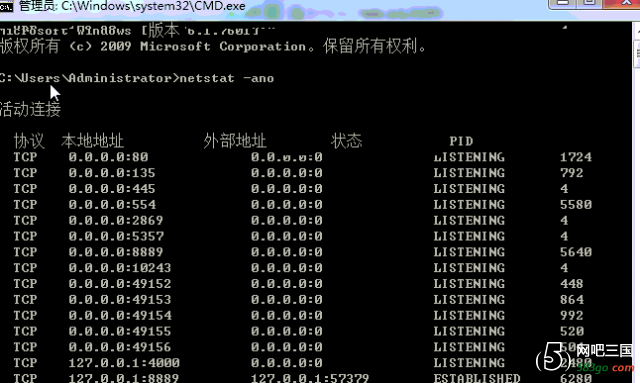Click local address 0.0.0.0:445

pyautogui.click(x=112, y=189)
